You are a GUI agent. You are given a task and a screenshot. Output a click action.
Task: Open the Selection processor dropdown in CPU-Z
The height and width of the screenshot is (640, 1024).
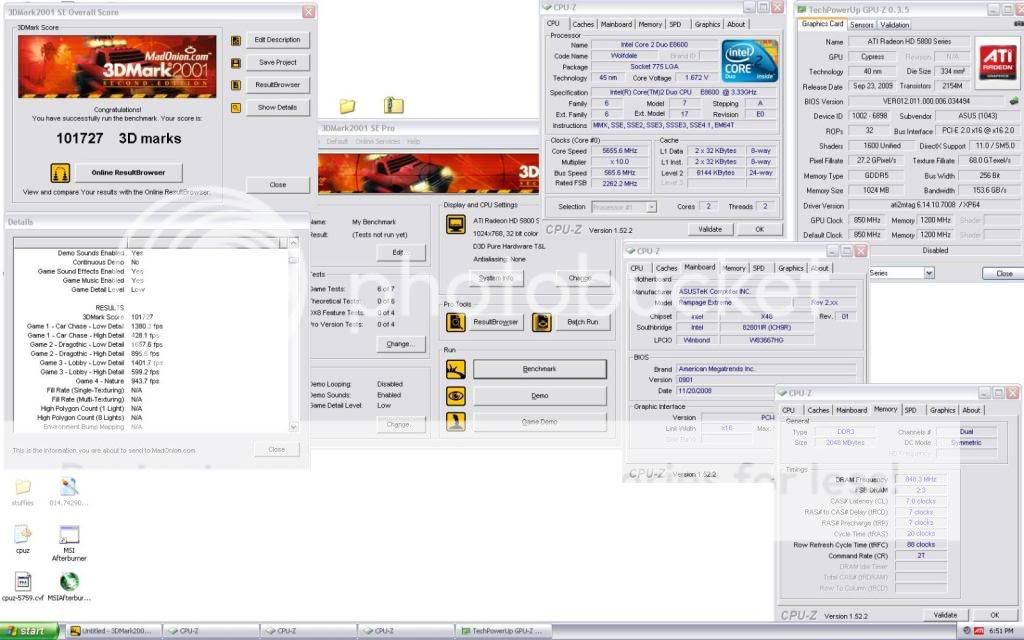point(651,207)
